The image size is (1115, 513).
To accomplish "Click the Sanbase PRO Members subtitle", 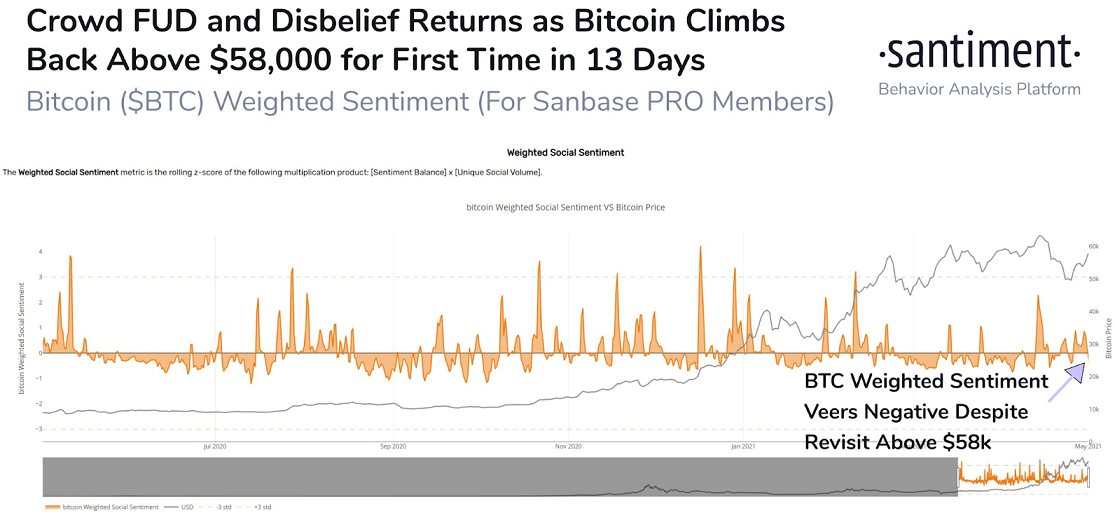I will (430, 102).
